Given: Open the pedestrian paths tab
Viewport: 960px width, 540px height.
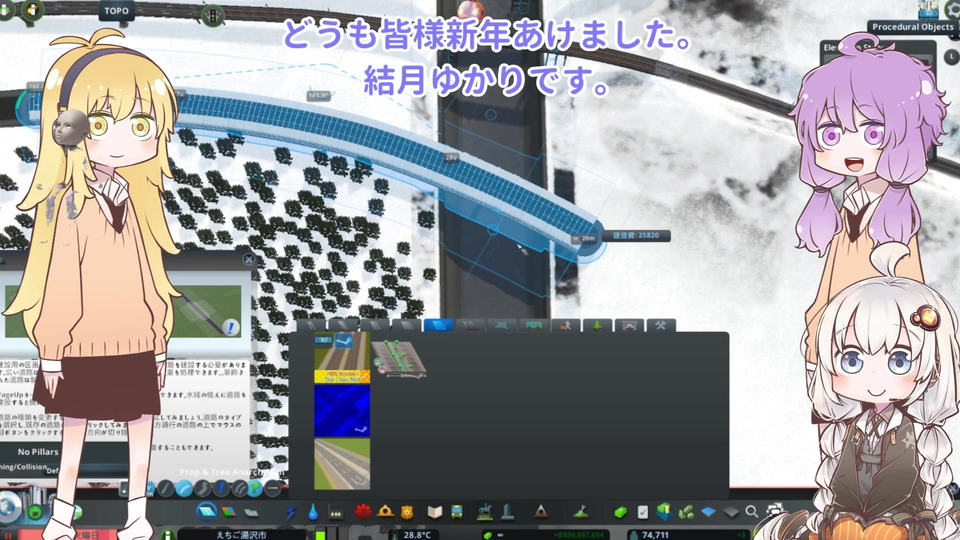Looking at the screenshot, I should click(566, 325).
